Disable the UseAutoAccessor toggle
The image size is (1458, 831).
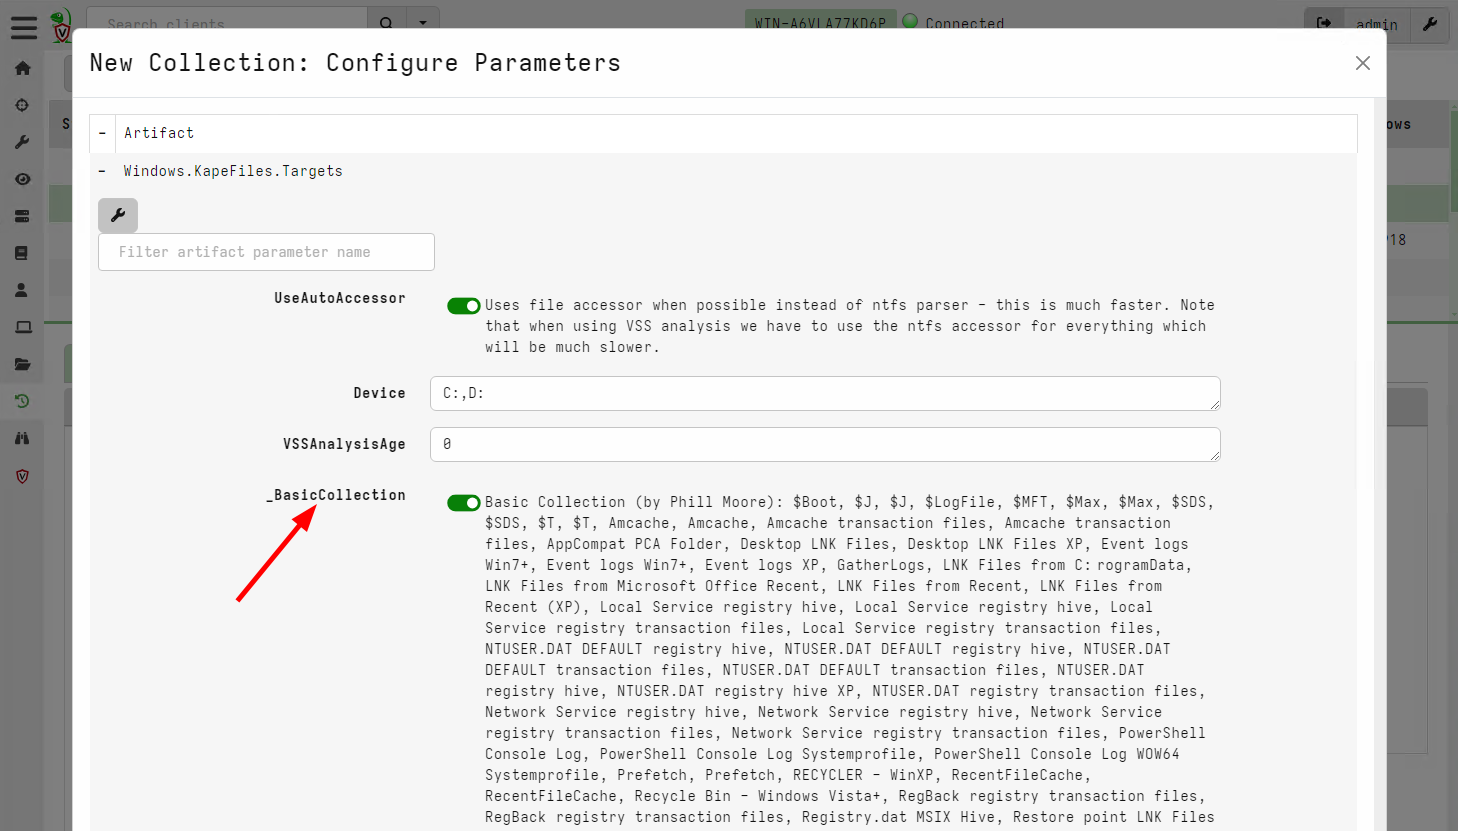coord(464,305)
